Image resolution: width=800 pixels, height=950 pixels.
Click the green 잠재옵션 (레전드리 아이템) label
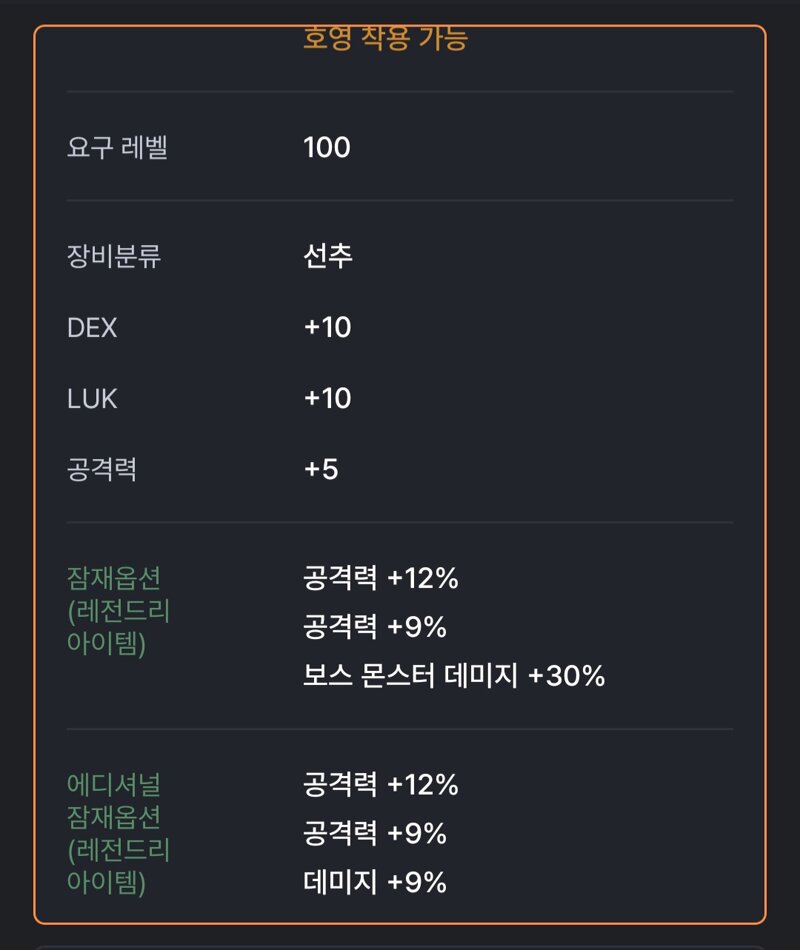[x=118, y=611]
